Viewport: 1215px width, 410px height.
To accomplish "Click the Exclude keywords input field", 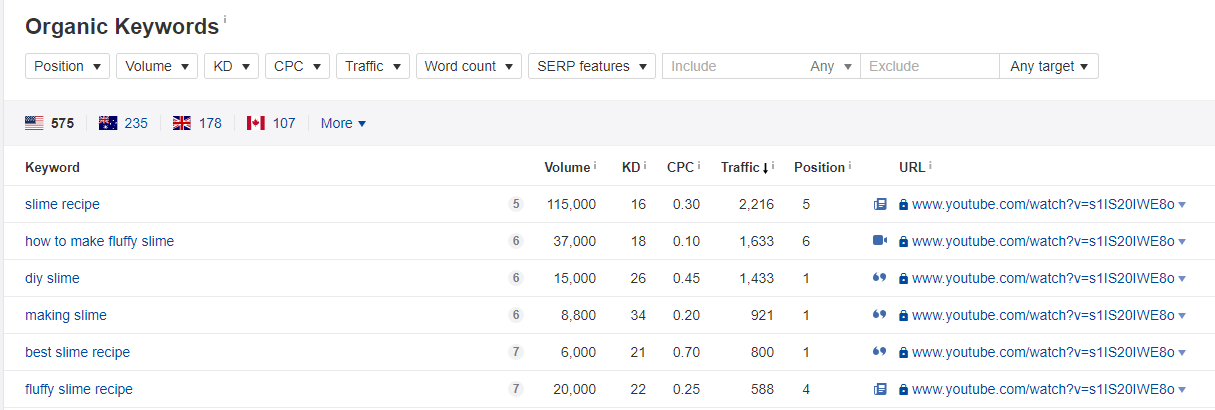I will click(x=928, y=66).
